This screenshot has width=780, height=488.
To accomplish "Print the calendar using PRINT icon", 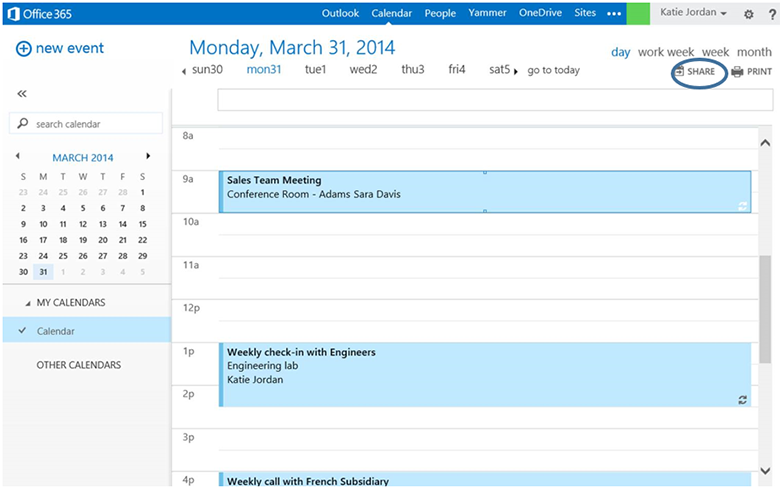I will [x=737, y=72].
